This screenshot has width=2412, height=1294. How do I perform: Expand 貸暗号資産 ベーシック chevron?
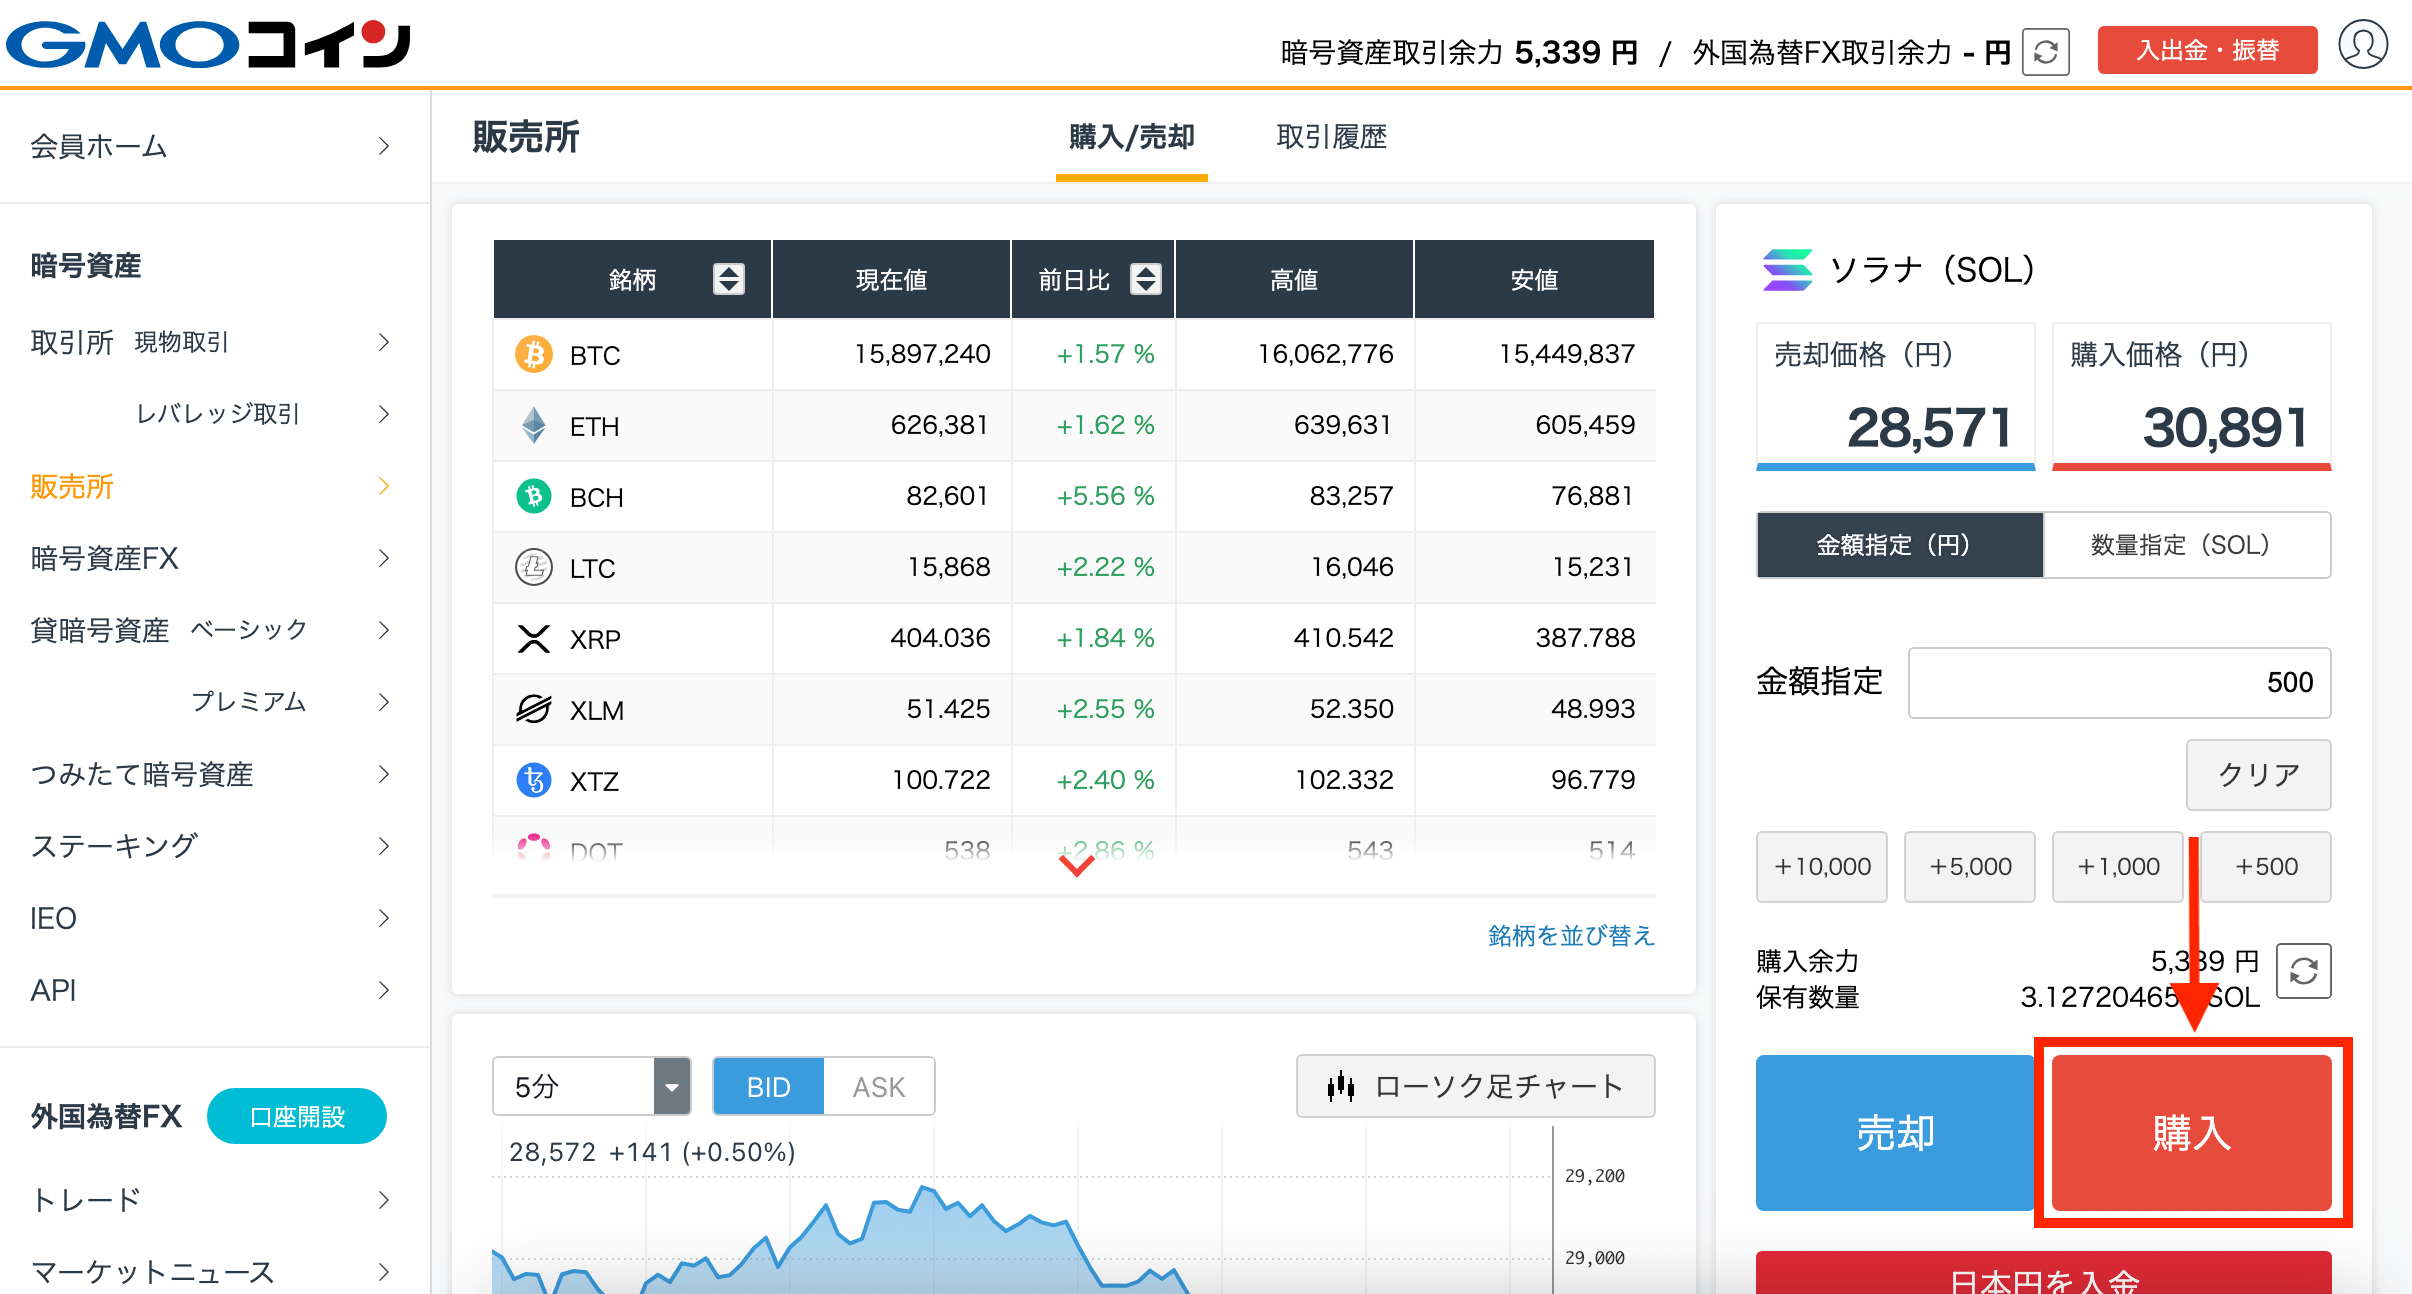click(384, 630)
